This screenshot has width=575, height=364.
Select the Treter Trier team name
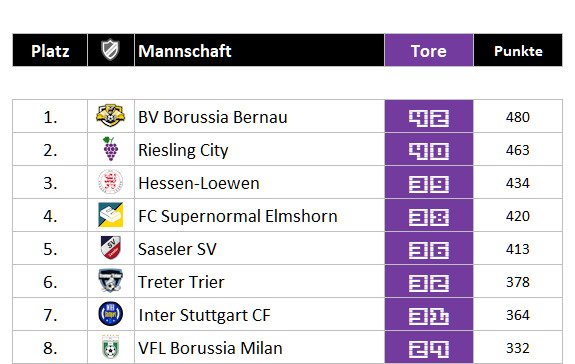[181, 282]
